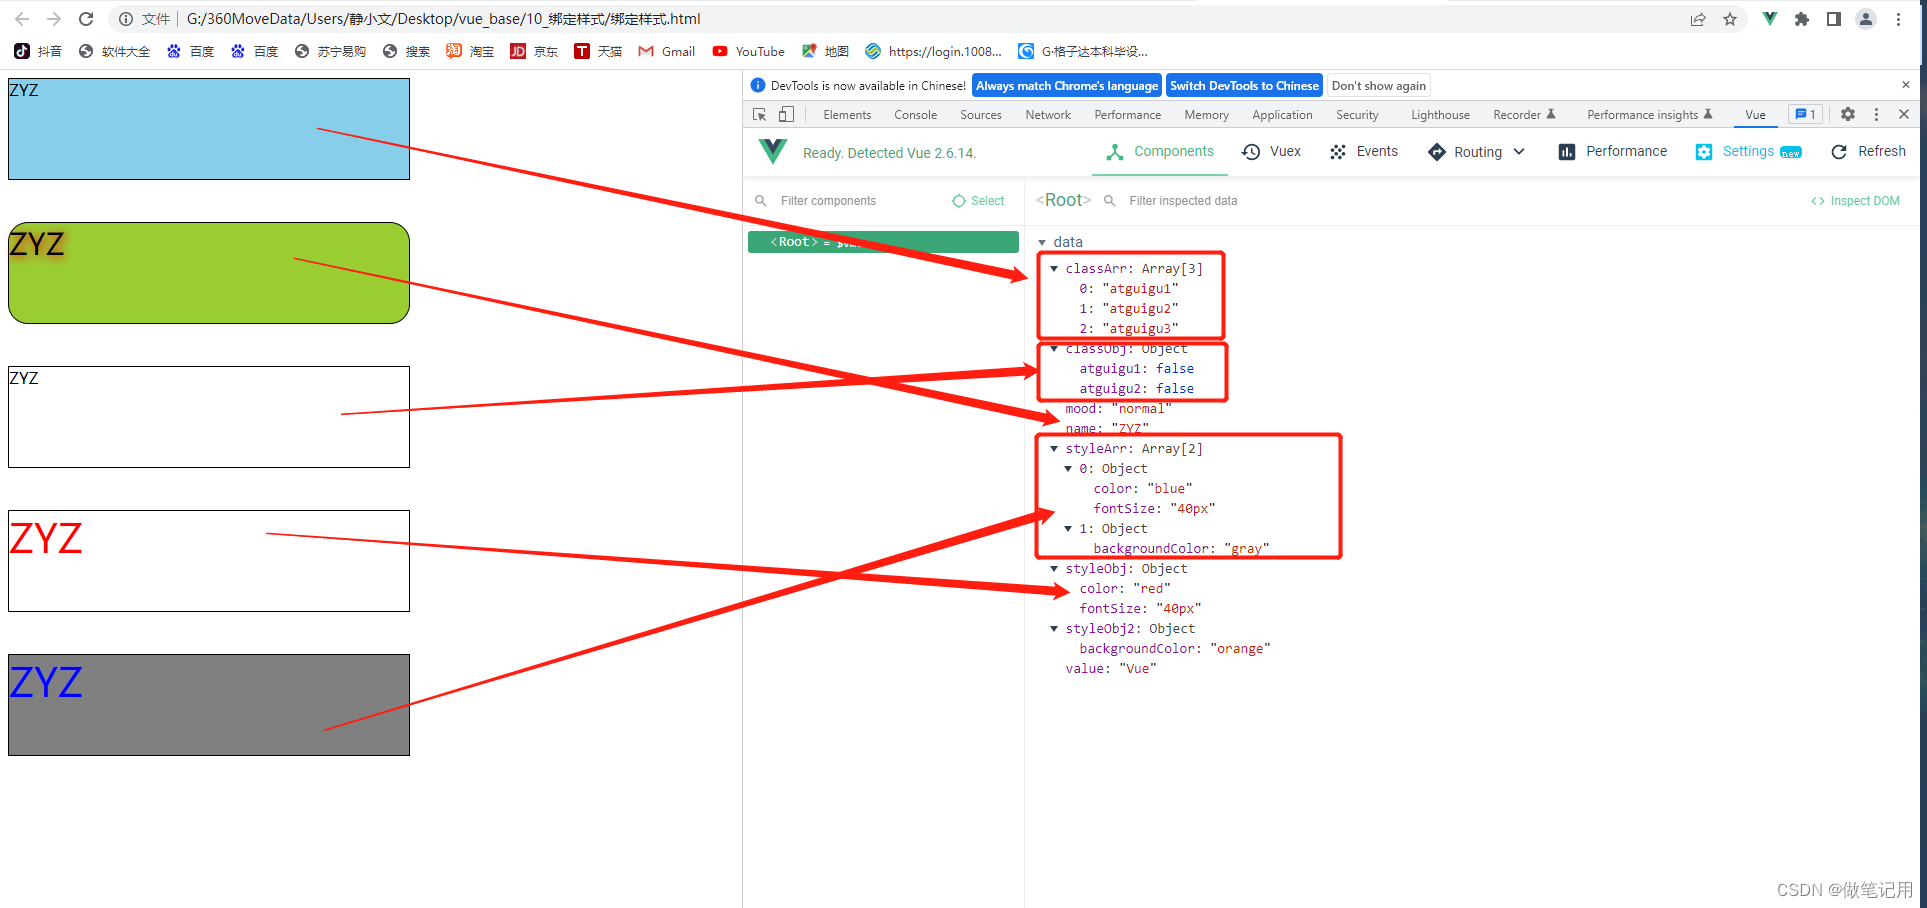The width and height of the screenshot is (1927, 908).
Task: Open DevTools settings gear
Action: point(1848,115)
